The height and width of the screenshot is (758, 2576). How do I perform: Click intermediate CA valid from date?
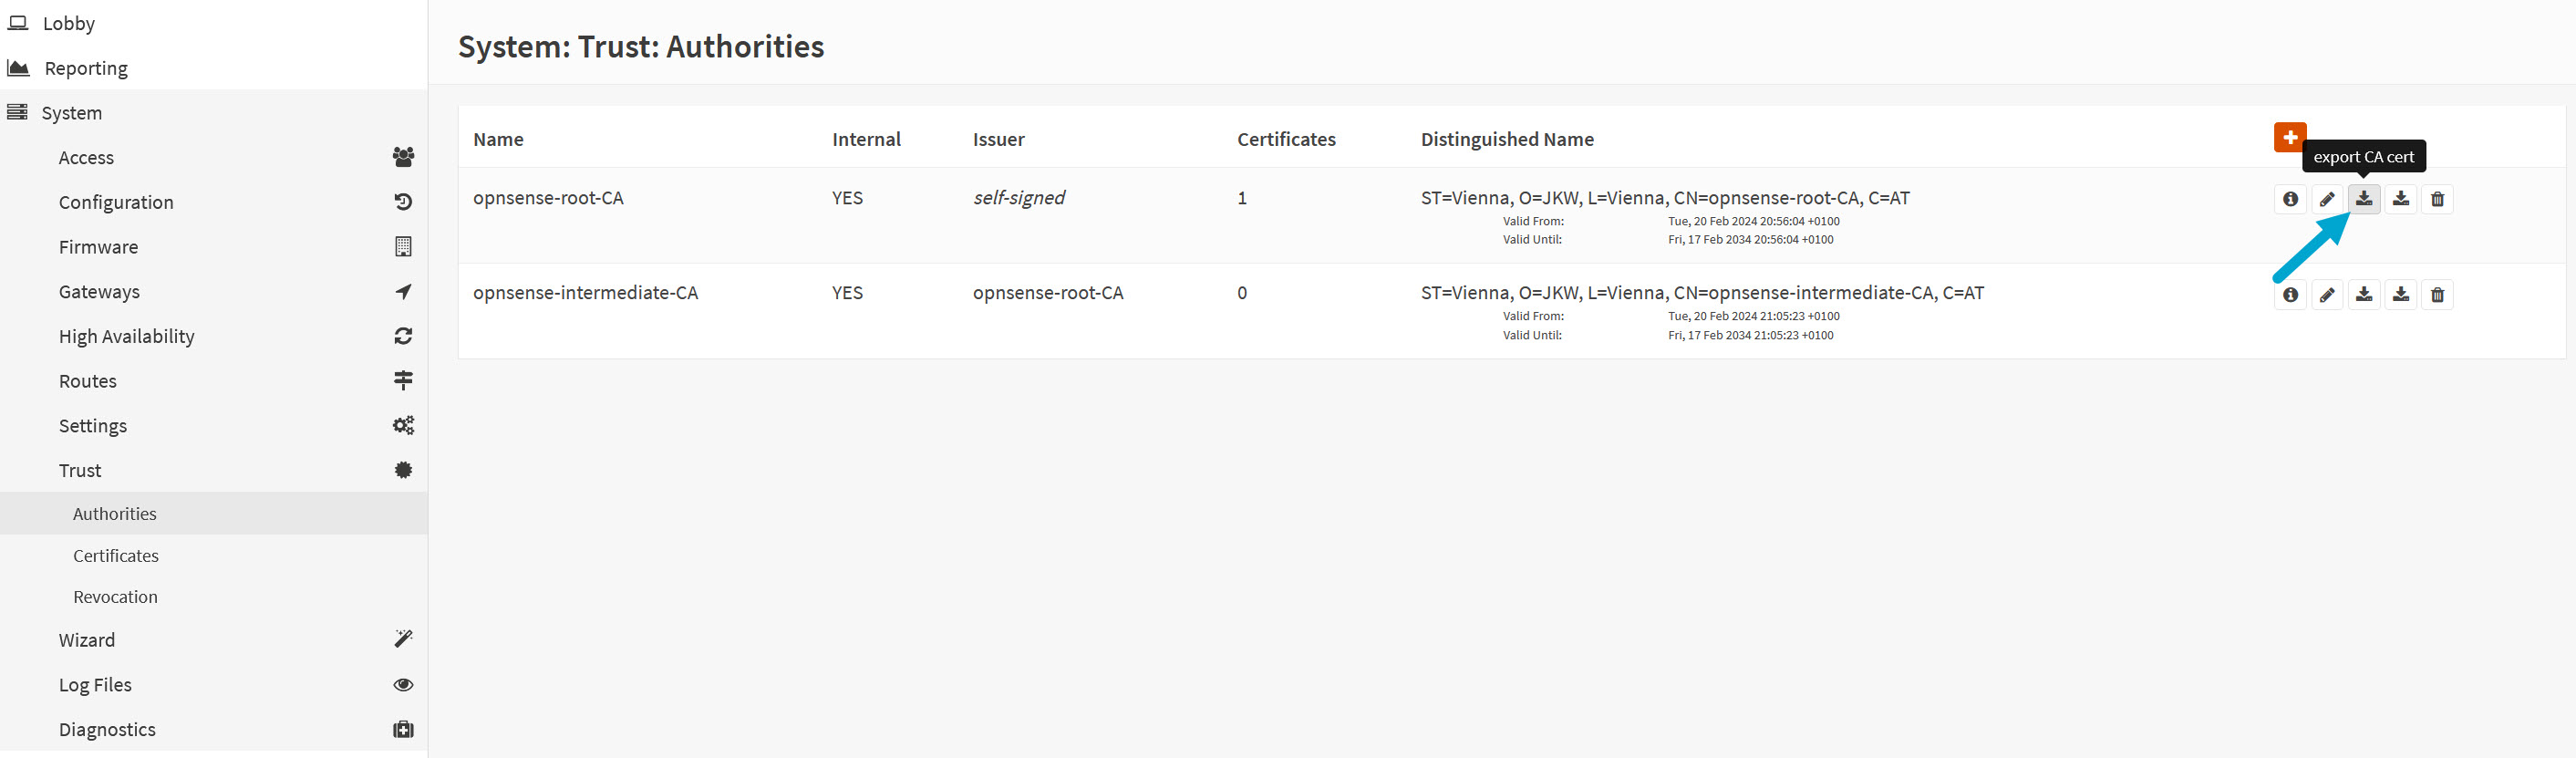pos(1753,316)
